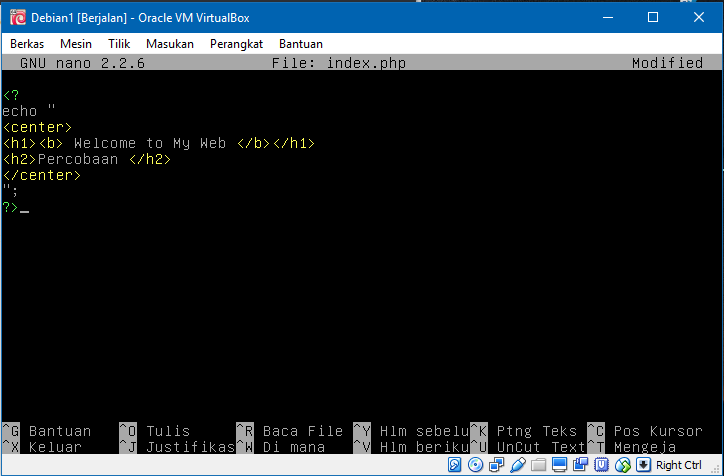Open the Perangkat menu
The width and height of the screenshot is (724, 476).
236,44
